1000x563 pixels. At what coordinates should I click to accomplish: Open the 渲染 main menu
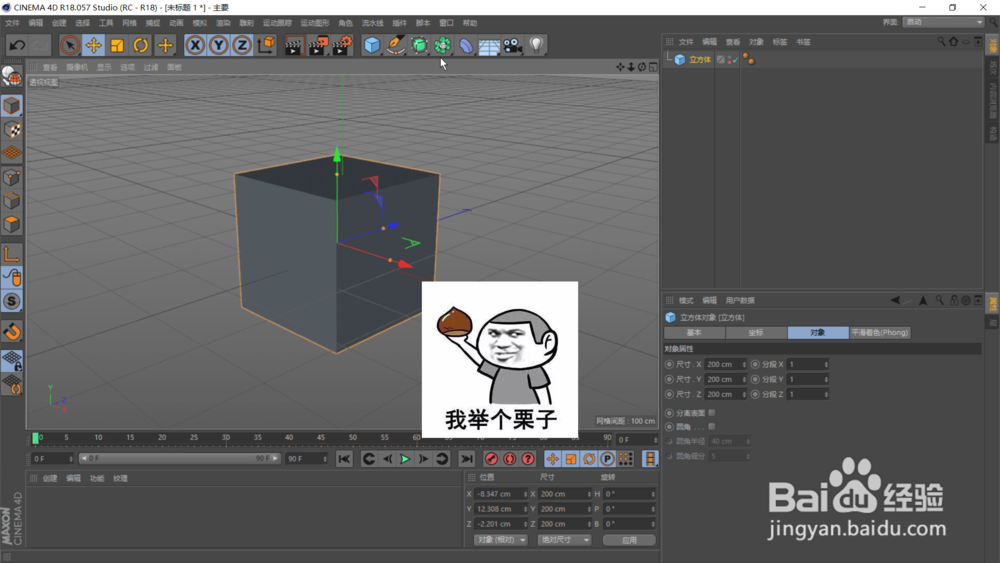223,23
